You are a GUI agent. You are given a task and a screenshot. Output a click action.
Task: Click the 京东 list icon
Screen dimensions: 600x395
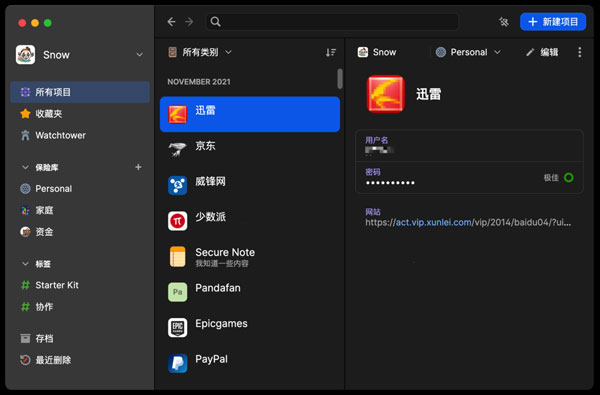pos(178,150)
